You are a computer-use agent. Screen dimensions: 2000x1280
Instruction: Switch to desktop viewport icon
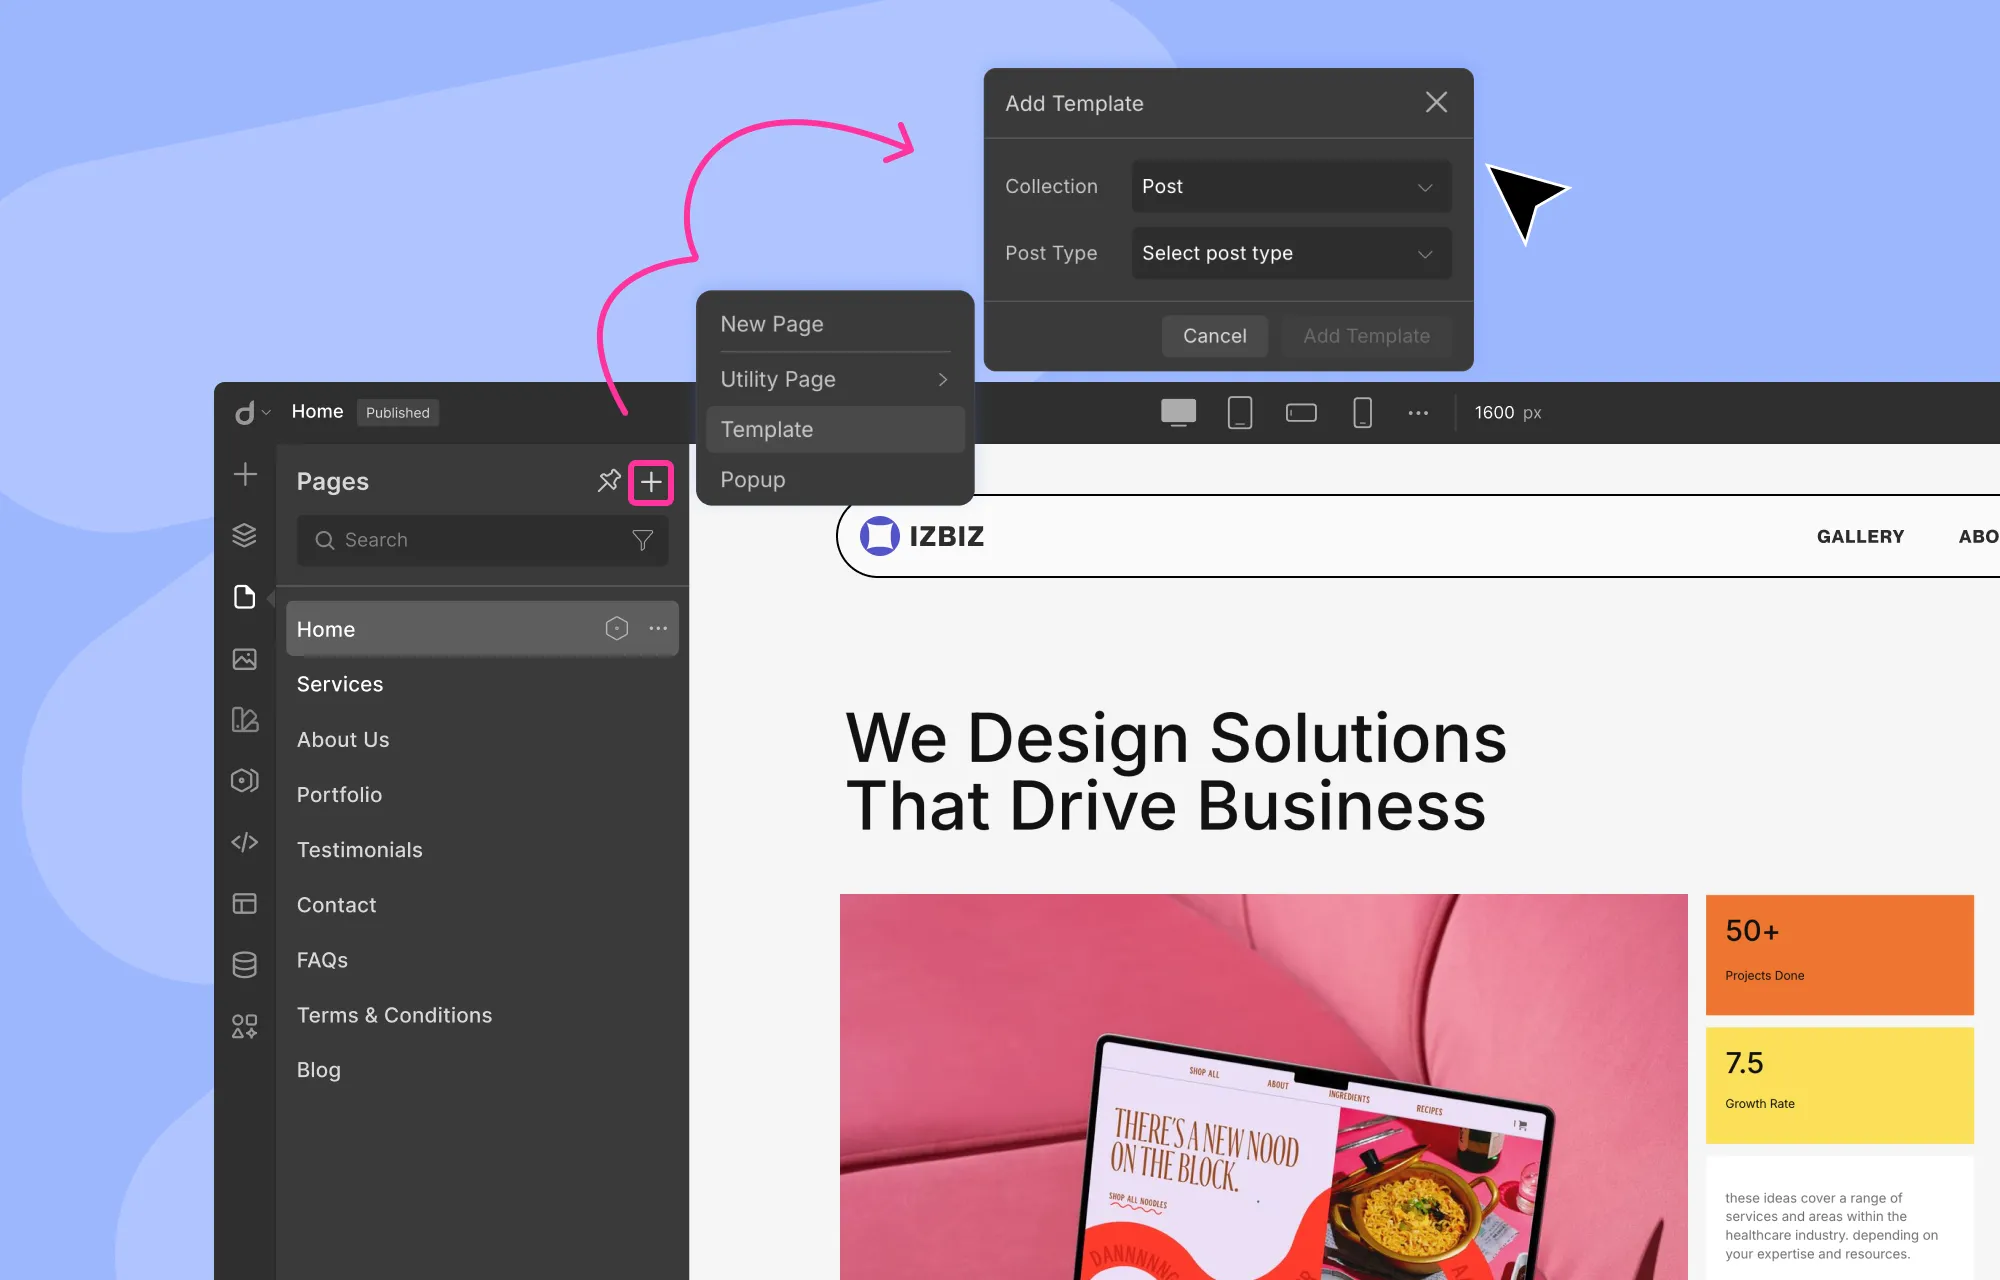[x=1178, y=412]
